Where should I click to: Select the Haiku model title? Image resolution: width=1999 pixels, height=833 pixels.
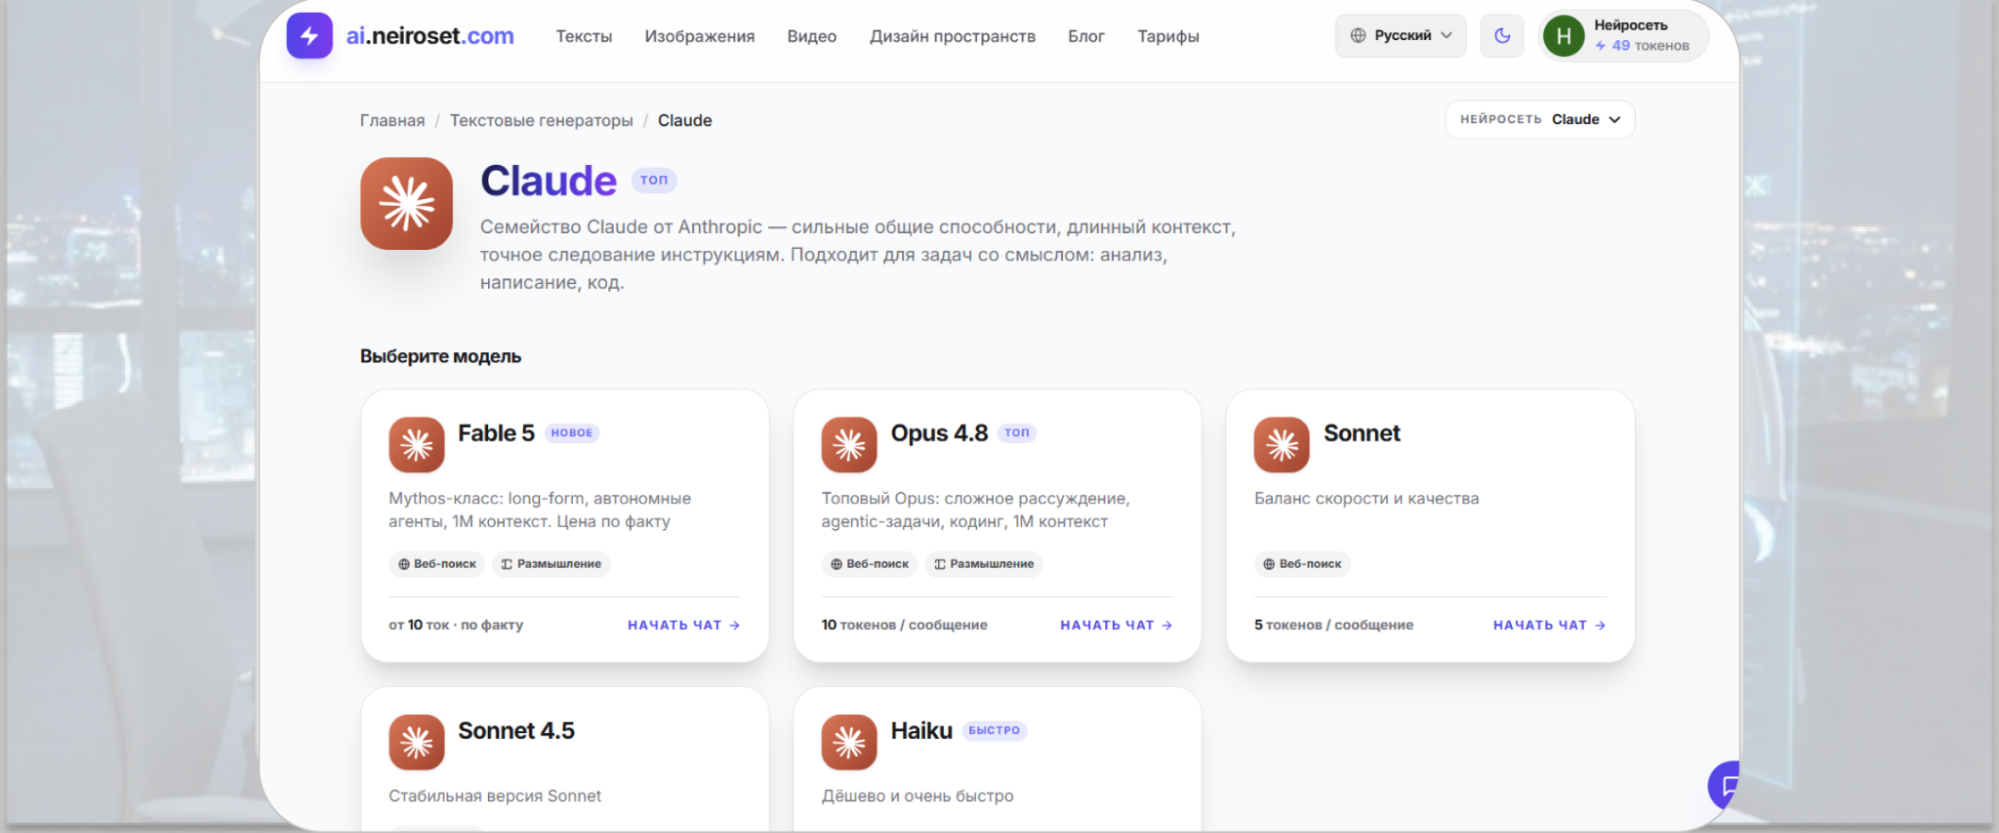tap(921, 731)
